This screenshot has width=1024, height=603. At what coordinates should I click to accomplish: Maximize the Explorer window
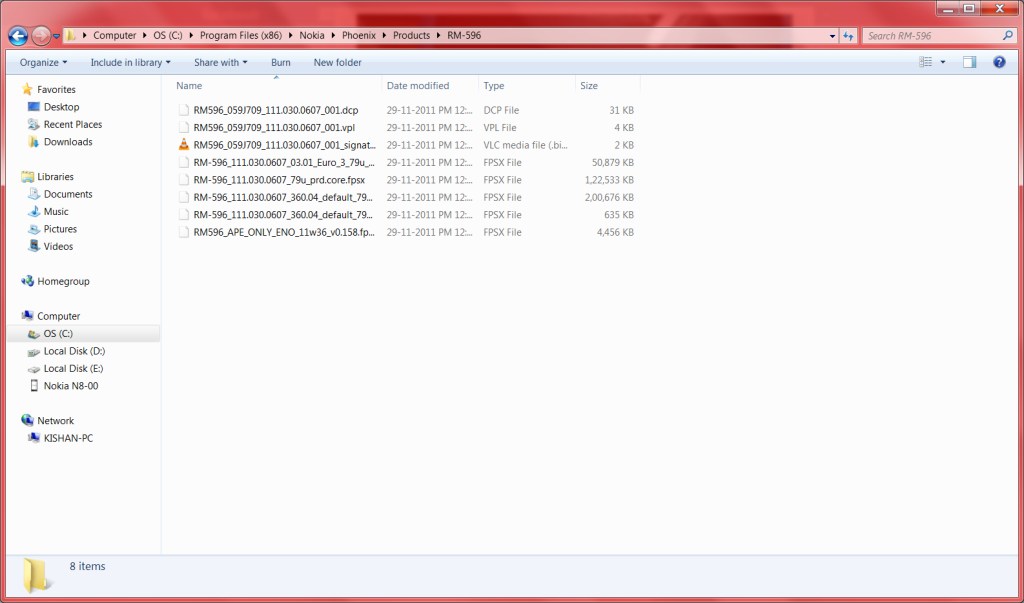click(969, 8)
